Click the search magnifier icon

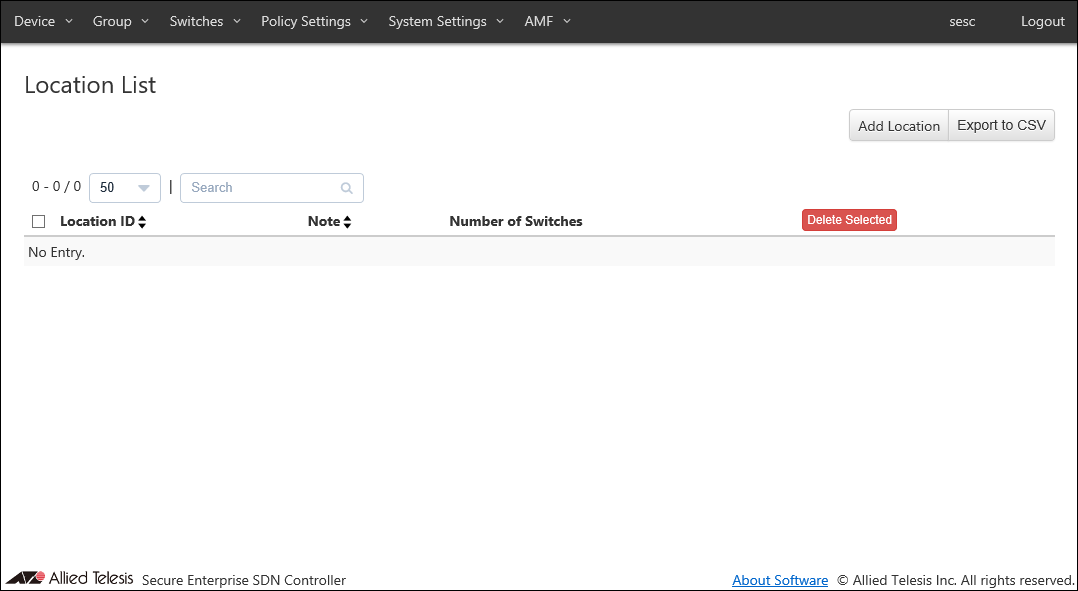click(346, 188)
